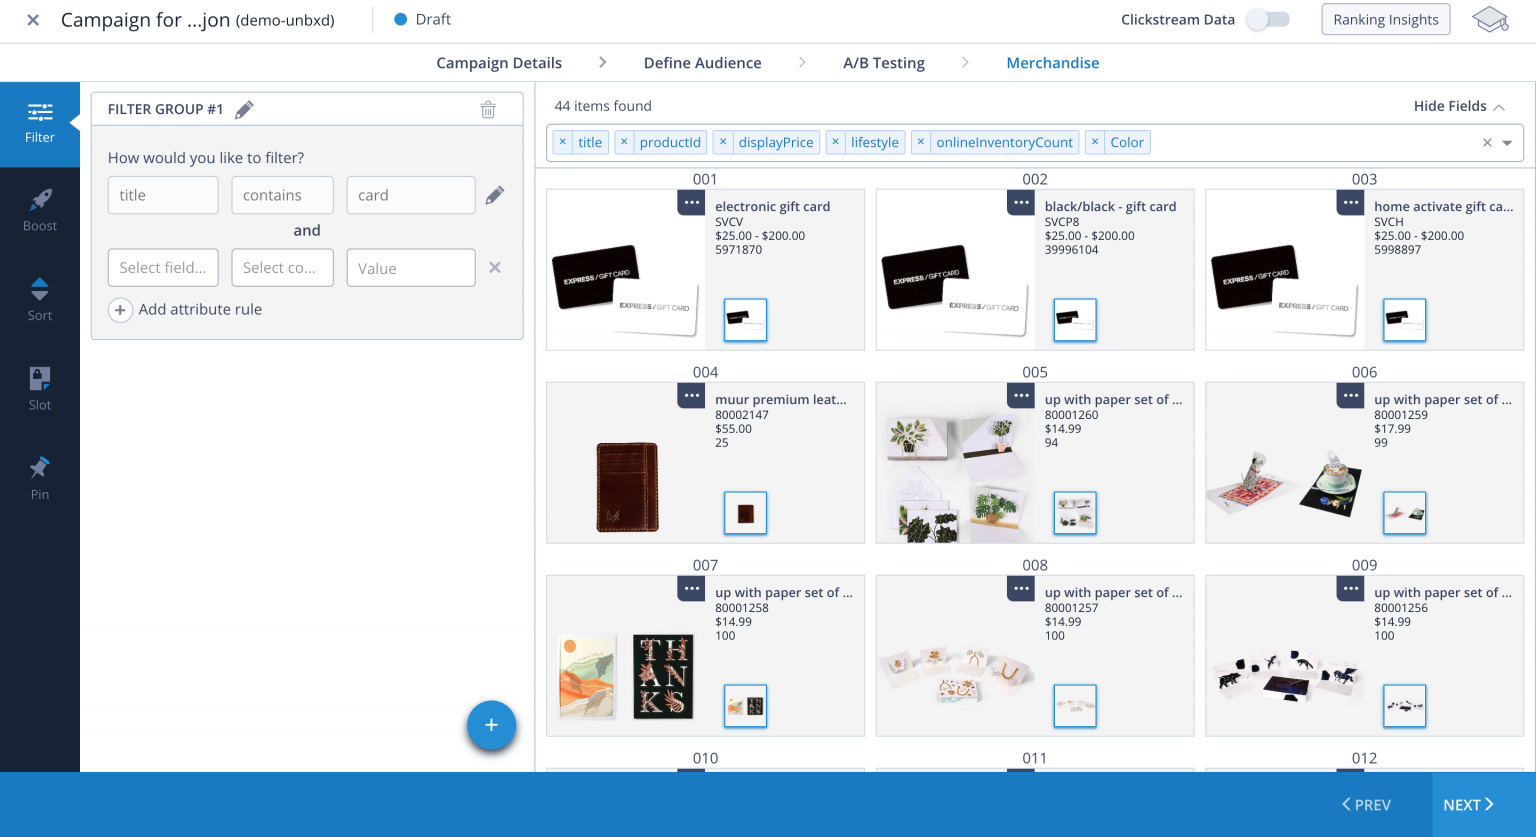Open the Pin tool in sidebar
The width and height of the screenshot is (1536, 837).
pyautogui.click(x=40, y=478)
